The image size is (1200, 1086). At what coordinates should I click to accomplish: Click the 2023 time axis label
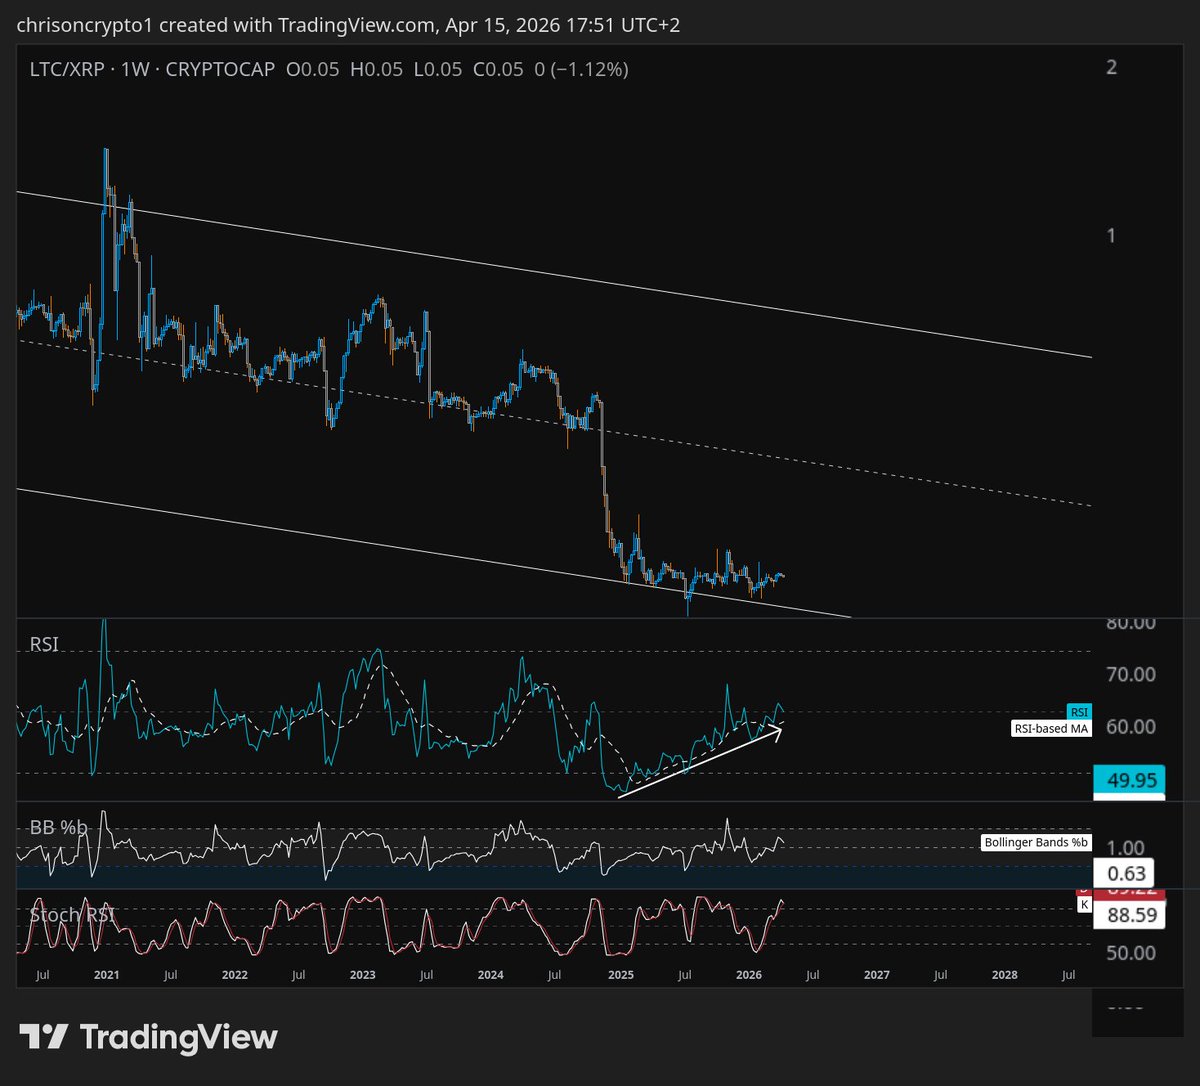362,974
